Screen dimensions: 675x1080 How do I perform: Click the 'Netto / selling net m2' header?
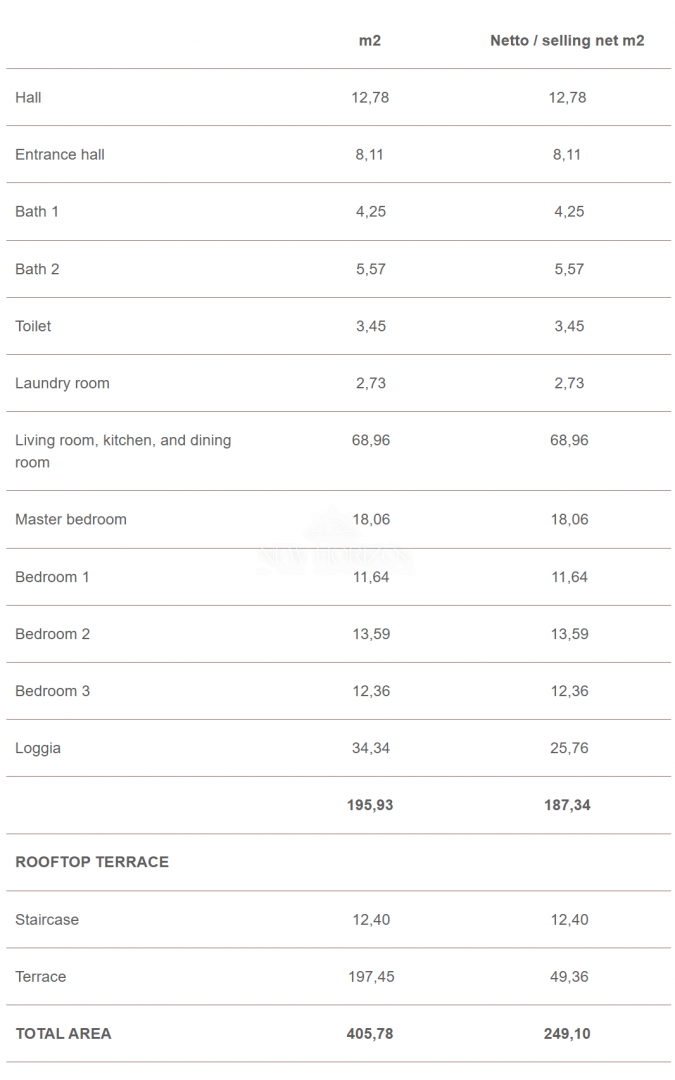(x=567, y=41)
